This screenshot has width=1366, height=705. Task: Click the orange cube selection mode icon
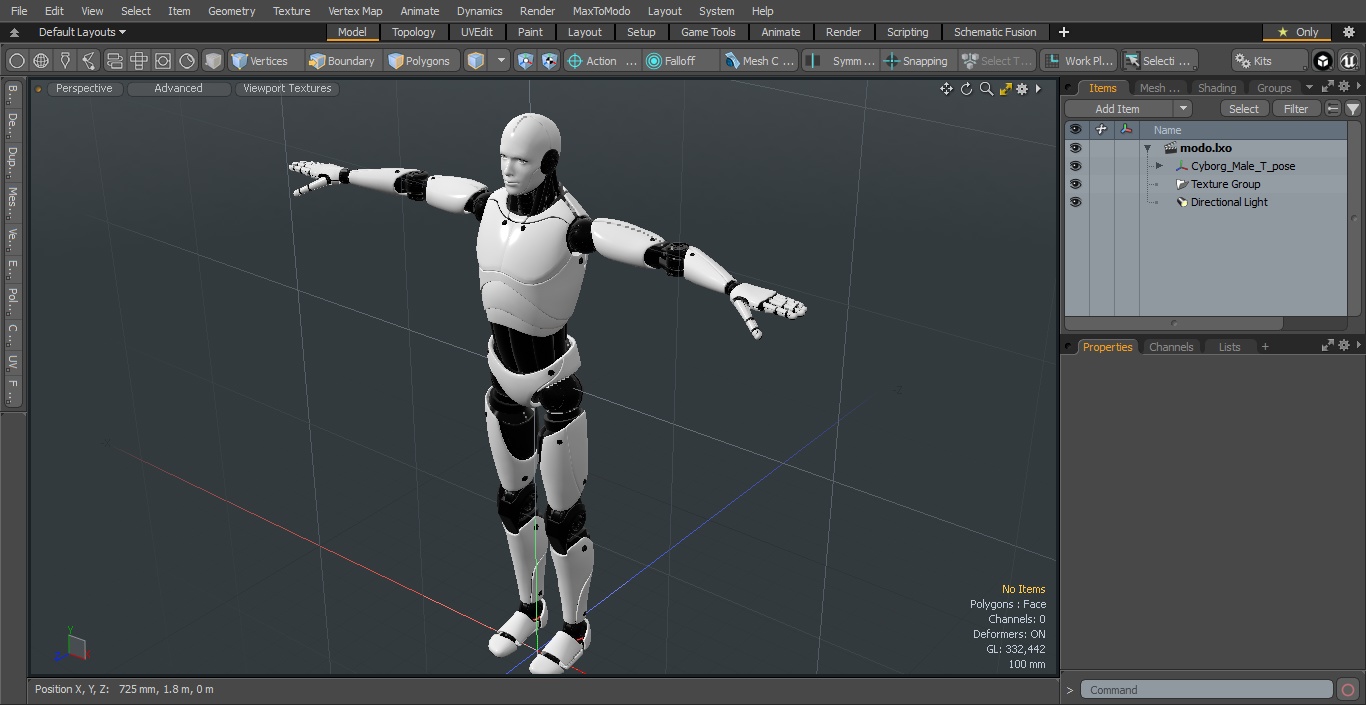pos(476,61)
